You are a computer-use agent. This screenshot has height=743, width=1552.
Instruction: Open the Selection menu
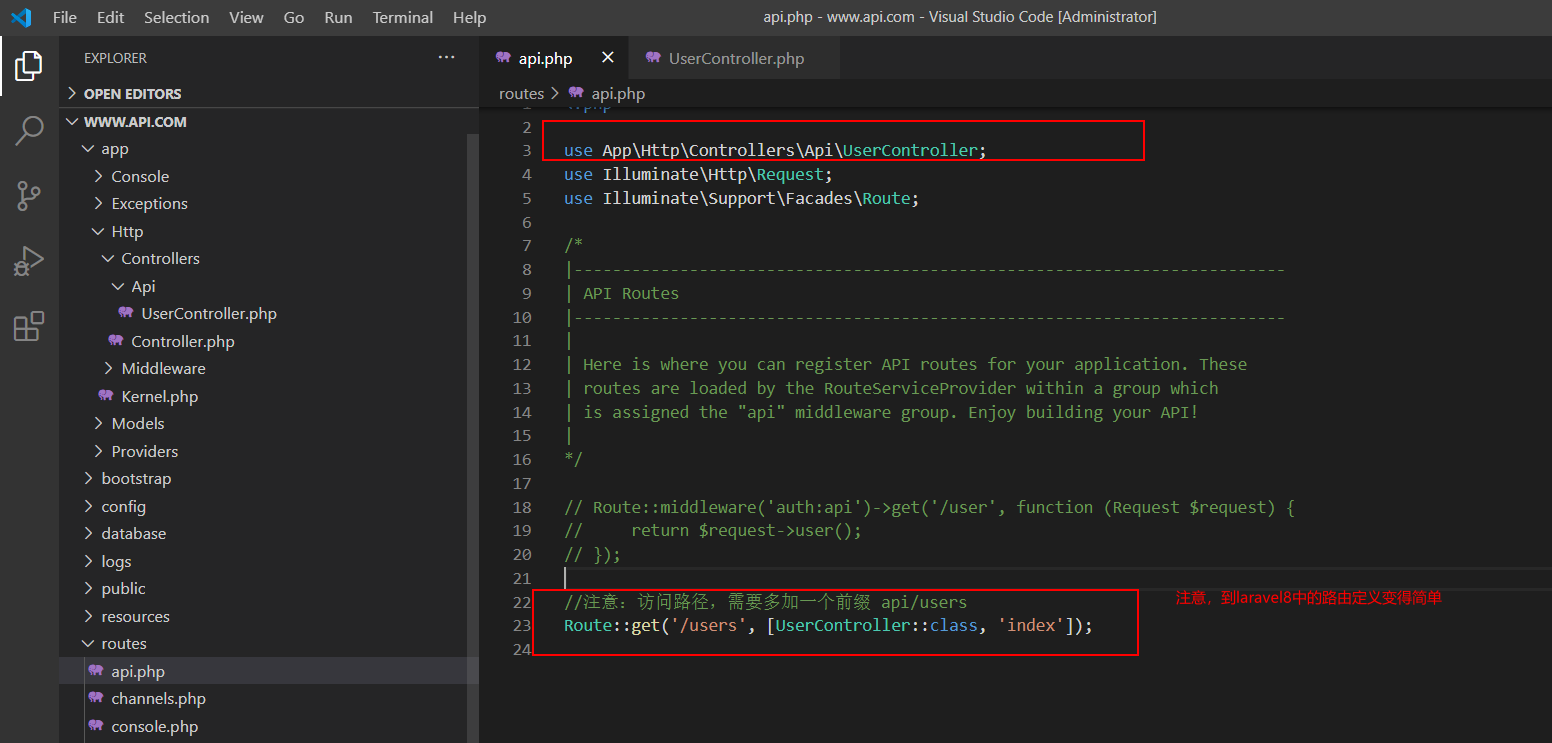pos(177,17)
